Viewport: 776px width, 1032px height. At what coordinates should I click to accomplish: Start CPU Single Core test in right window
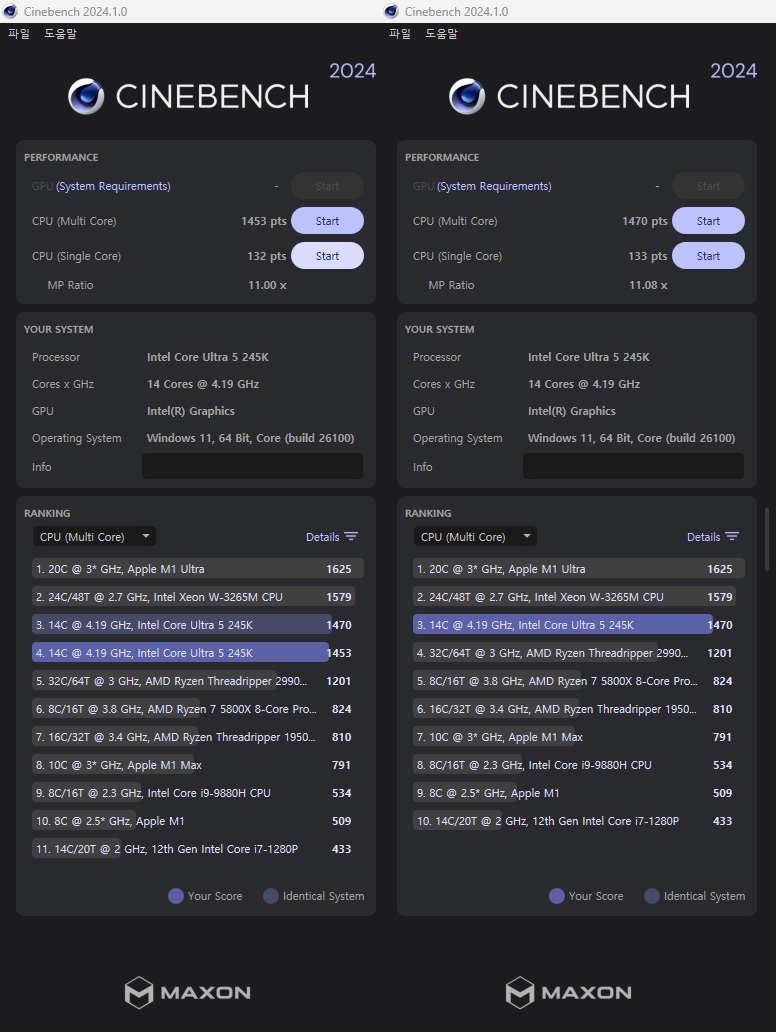708,256
